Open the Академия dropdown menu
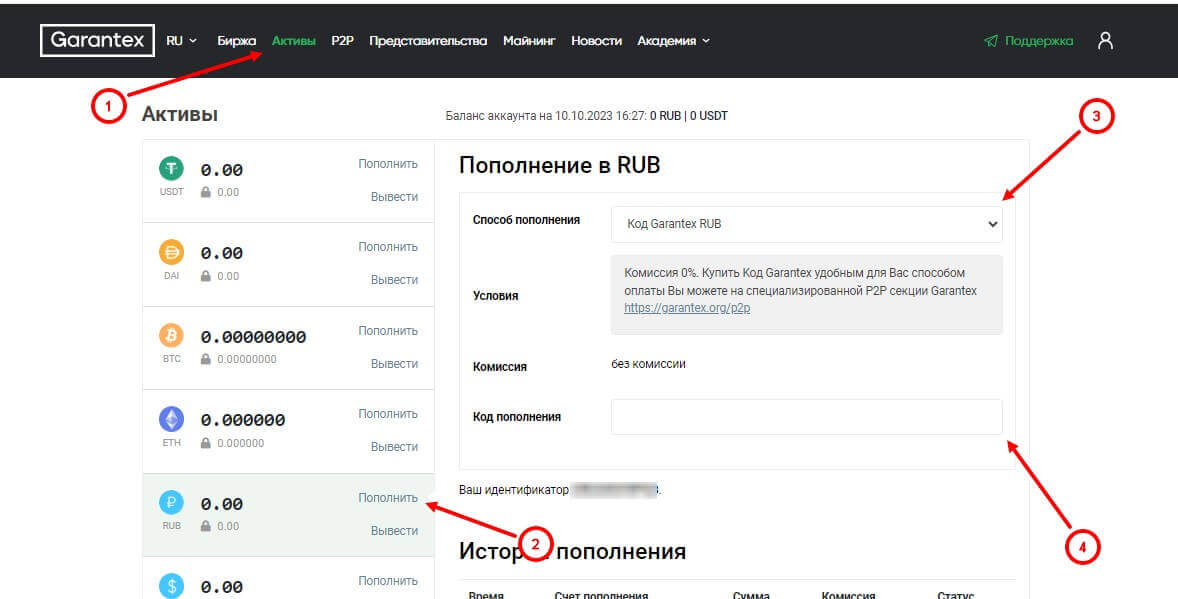This screenshot has height=599, width=1178. click(673, 41)
